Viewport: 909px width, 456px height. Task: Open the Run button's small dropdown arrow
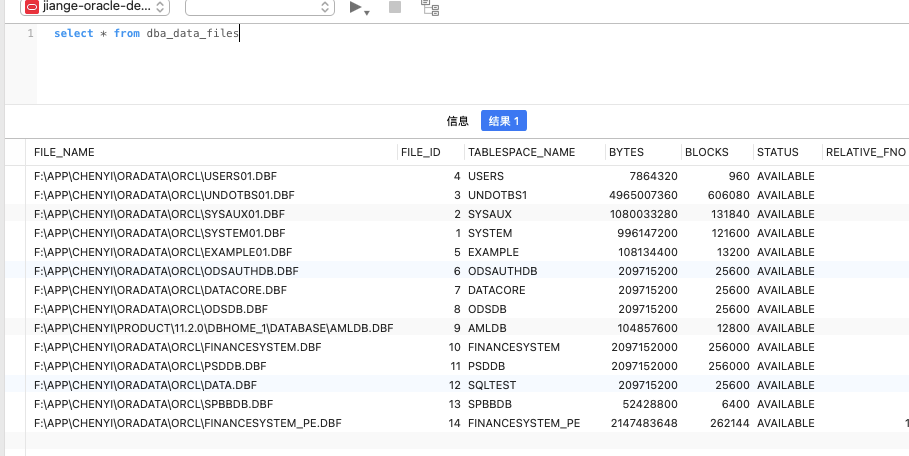368,12
